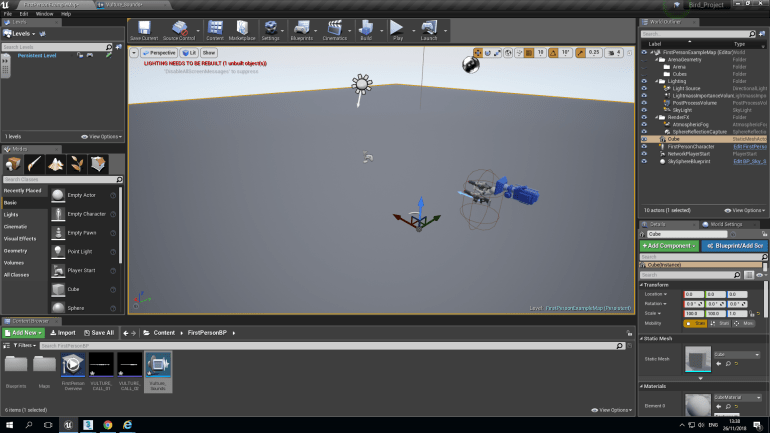
Task: Start Play in editor
Action: (397, 30)
